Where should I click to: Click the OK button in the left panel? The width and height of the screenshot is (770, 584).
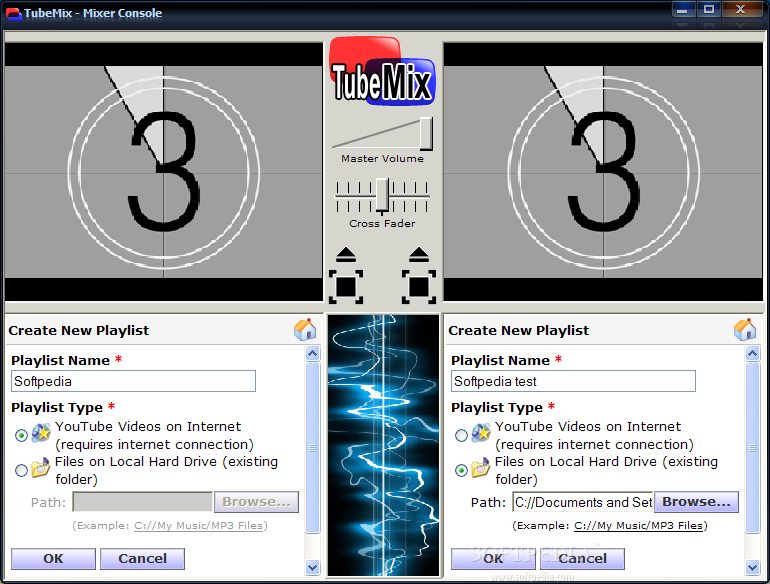pos(53,558)
